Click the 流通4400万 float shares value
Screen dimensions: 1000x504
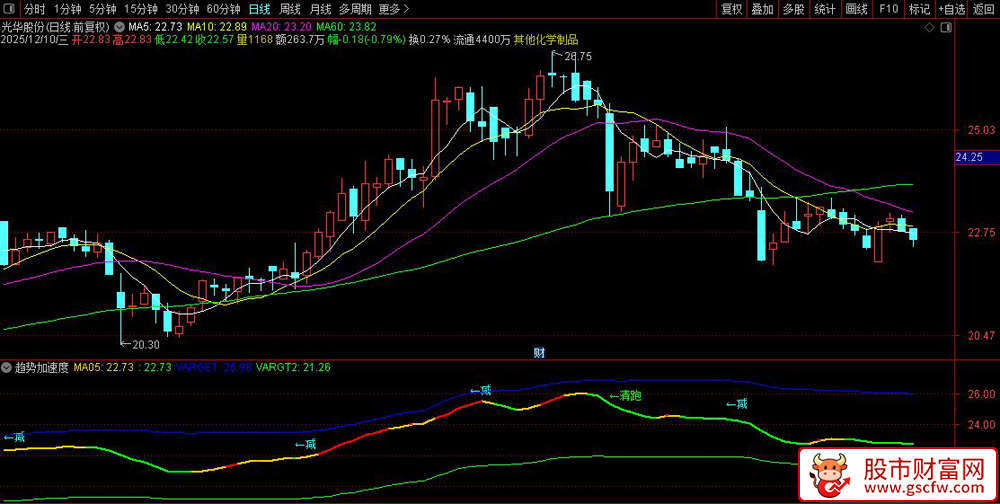(x=482, y=40)
